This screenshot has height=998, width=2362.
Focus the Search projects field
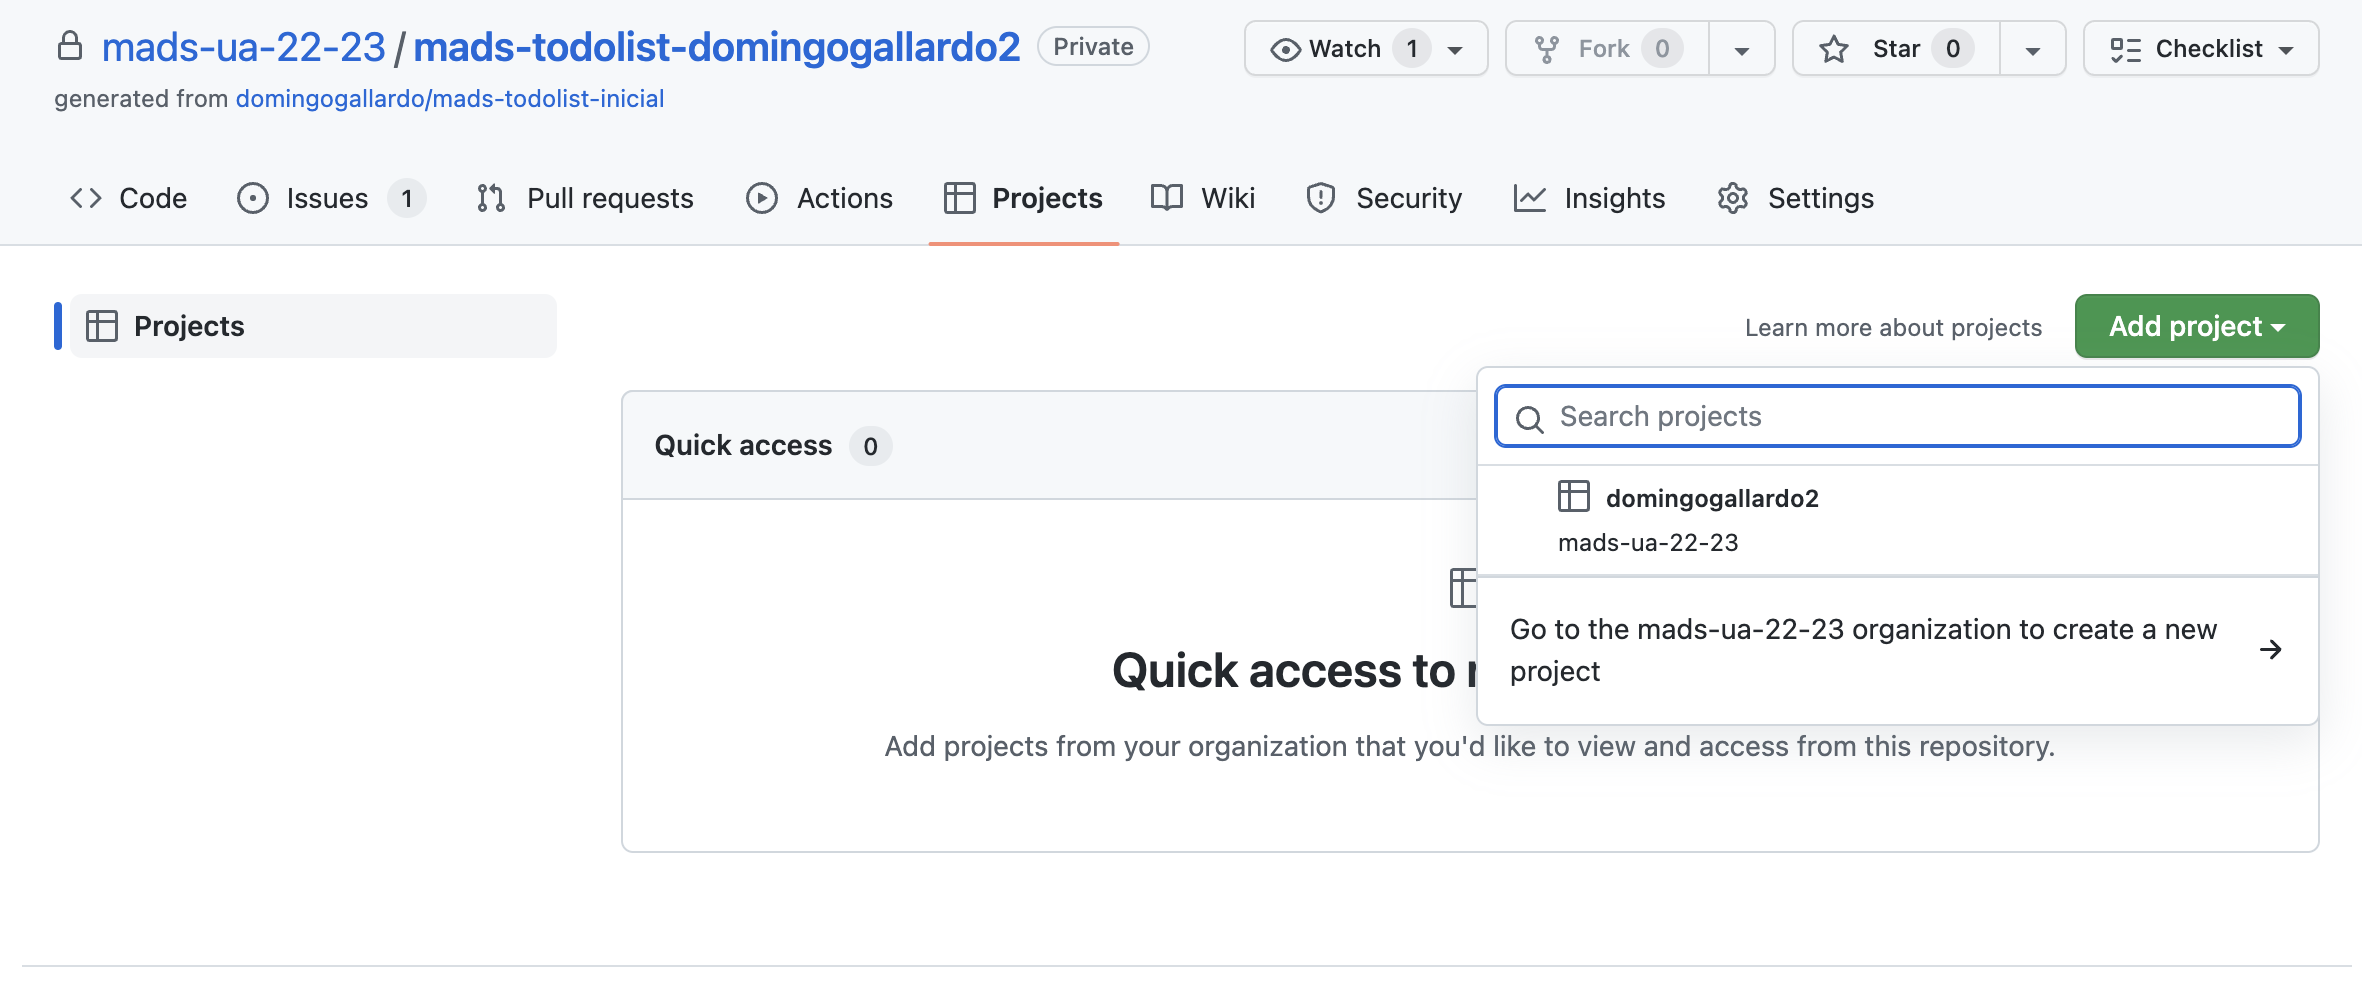[x=1898, y=416]
